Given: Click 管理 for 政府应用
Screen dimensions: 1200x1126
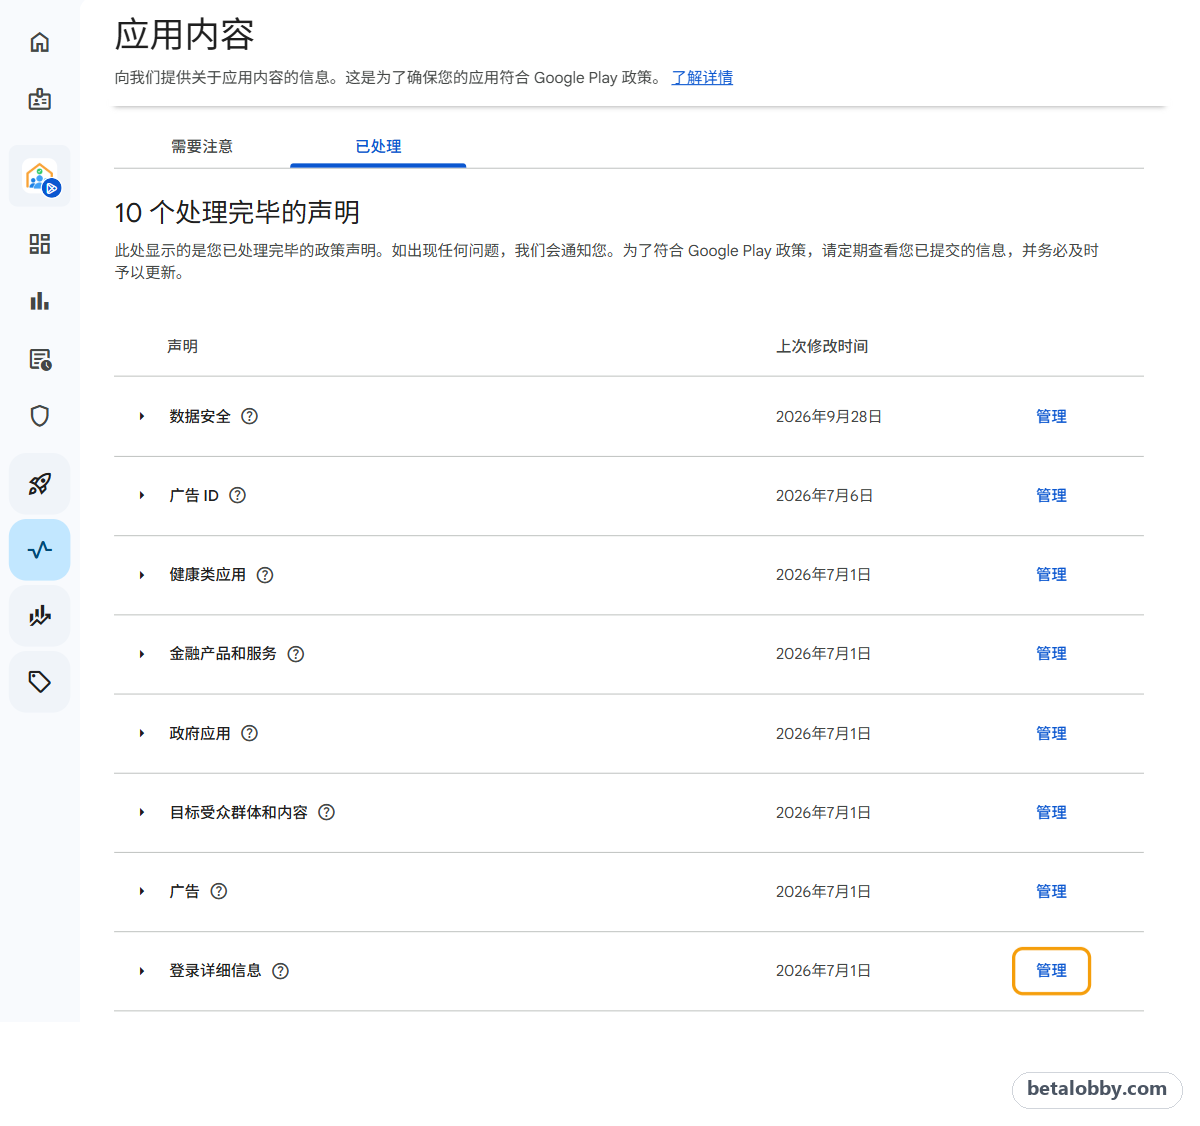Looking at the screenshot, I should coord(1051,733).
